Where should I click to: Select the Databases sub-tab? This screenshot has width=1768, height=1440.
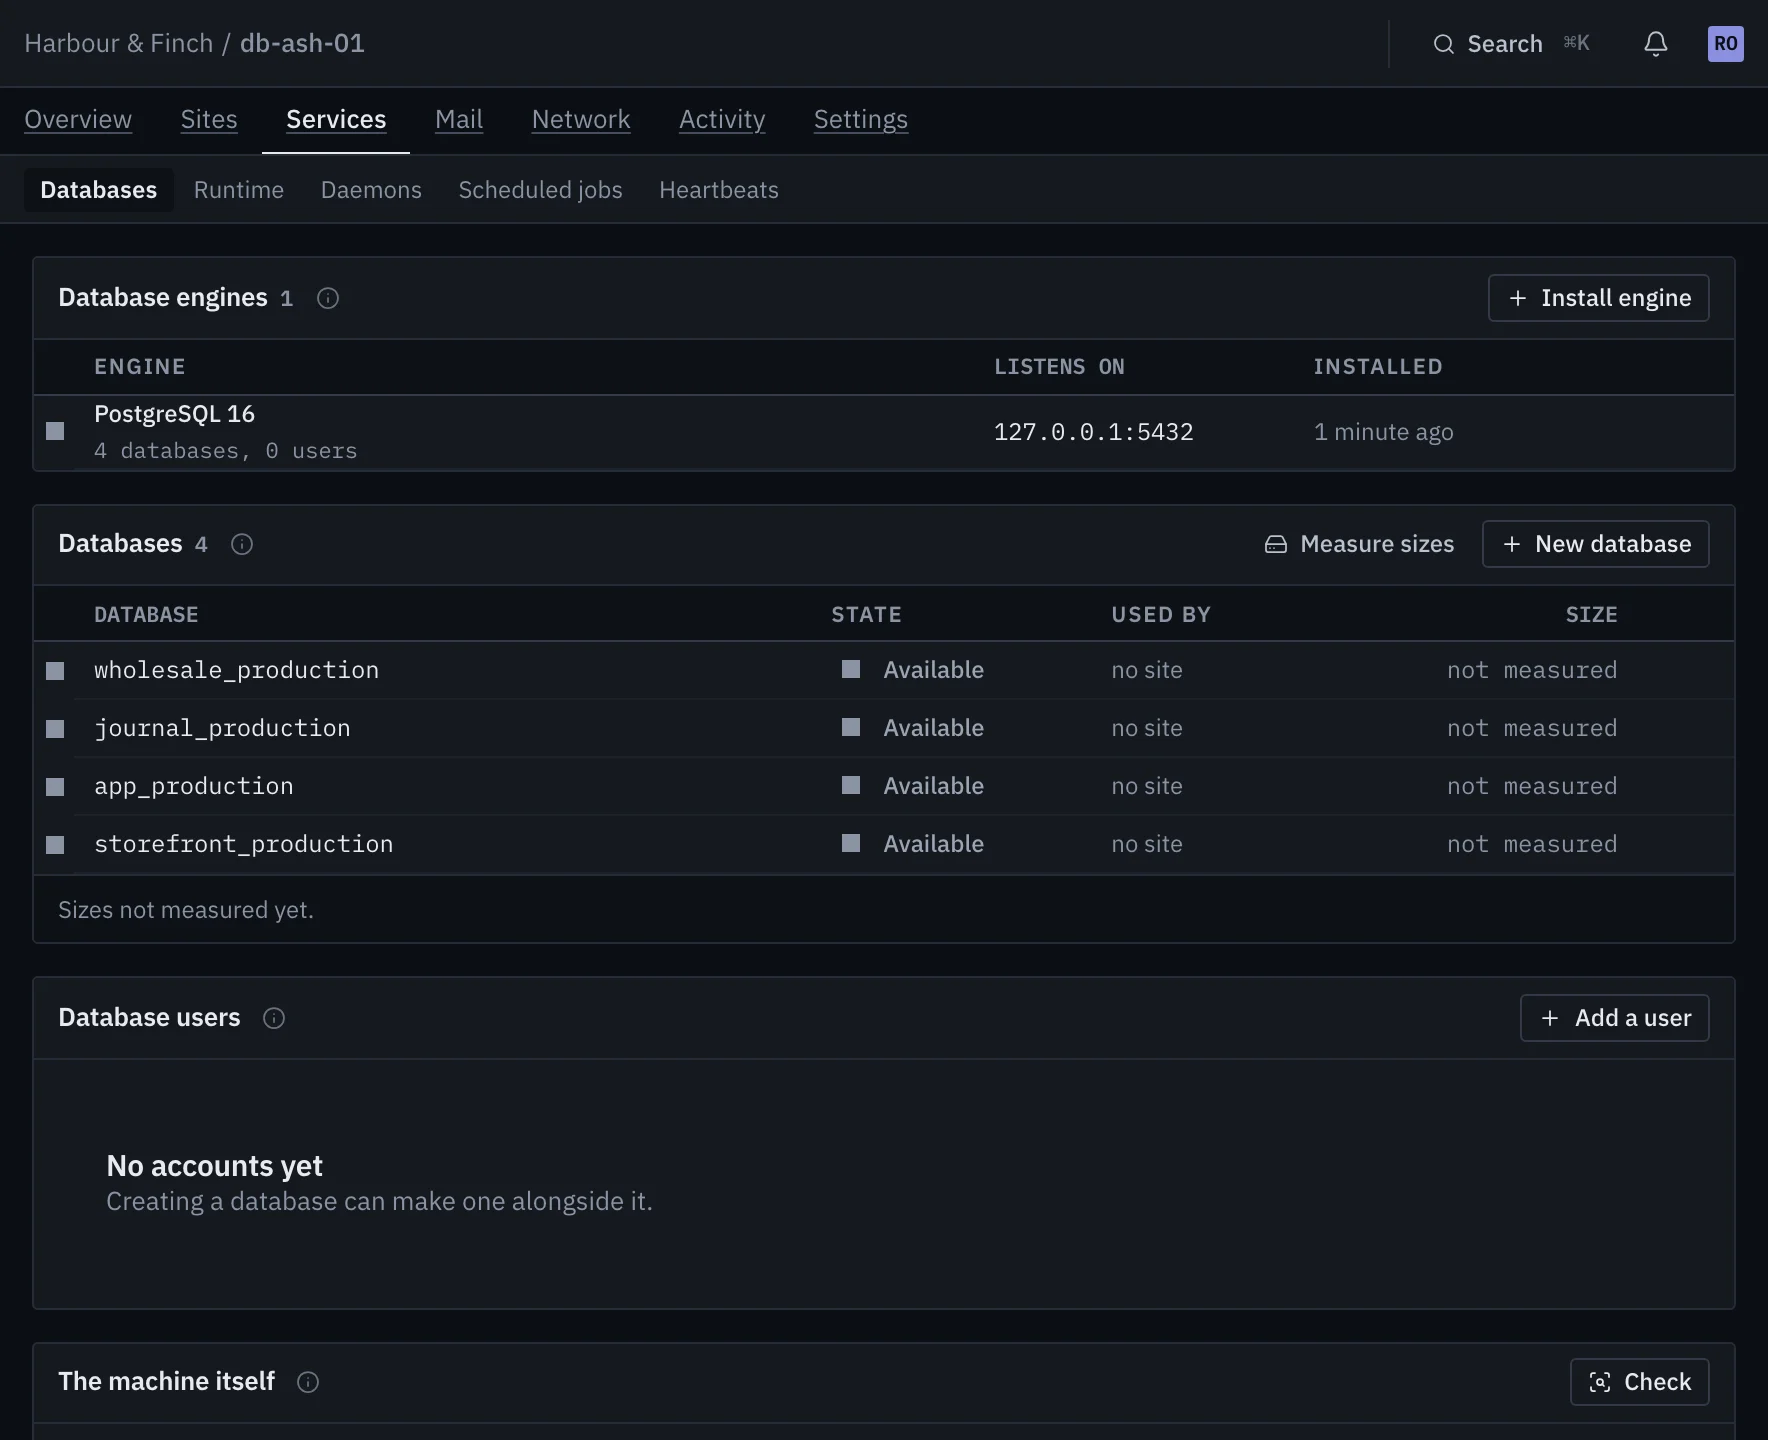click(x=99, y=190)
